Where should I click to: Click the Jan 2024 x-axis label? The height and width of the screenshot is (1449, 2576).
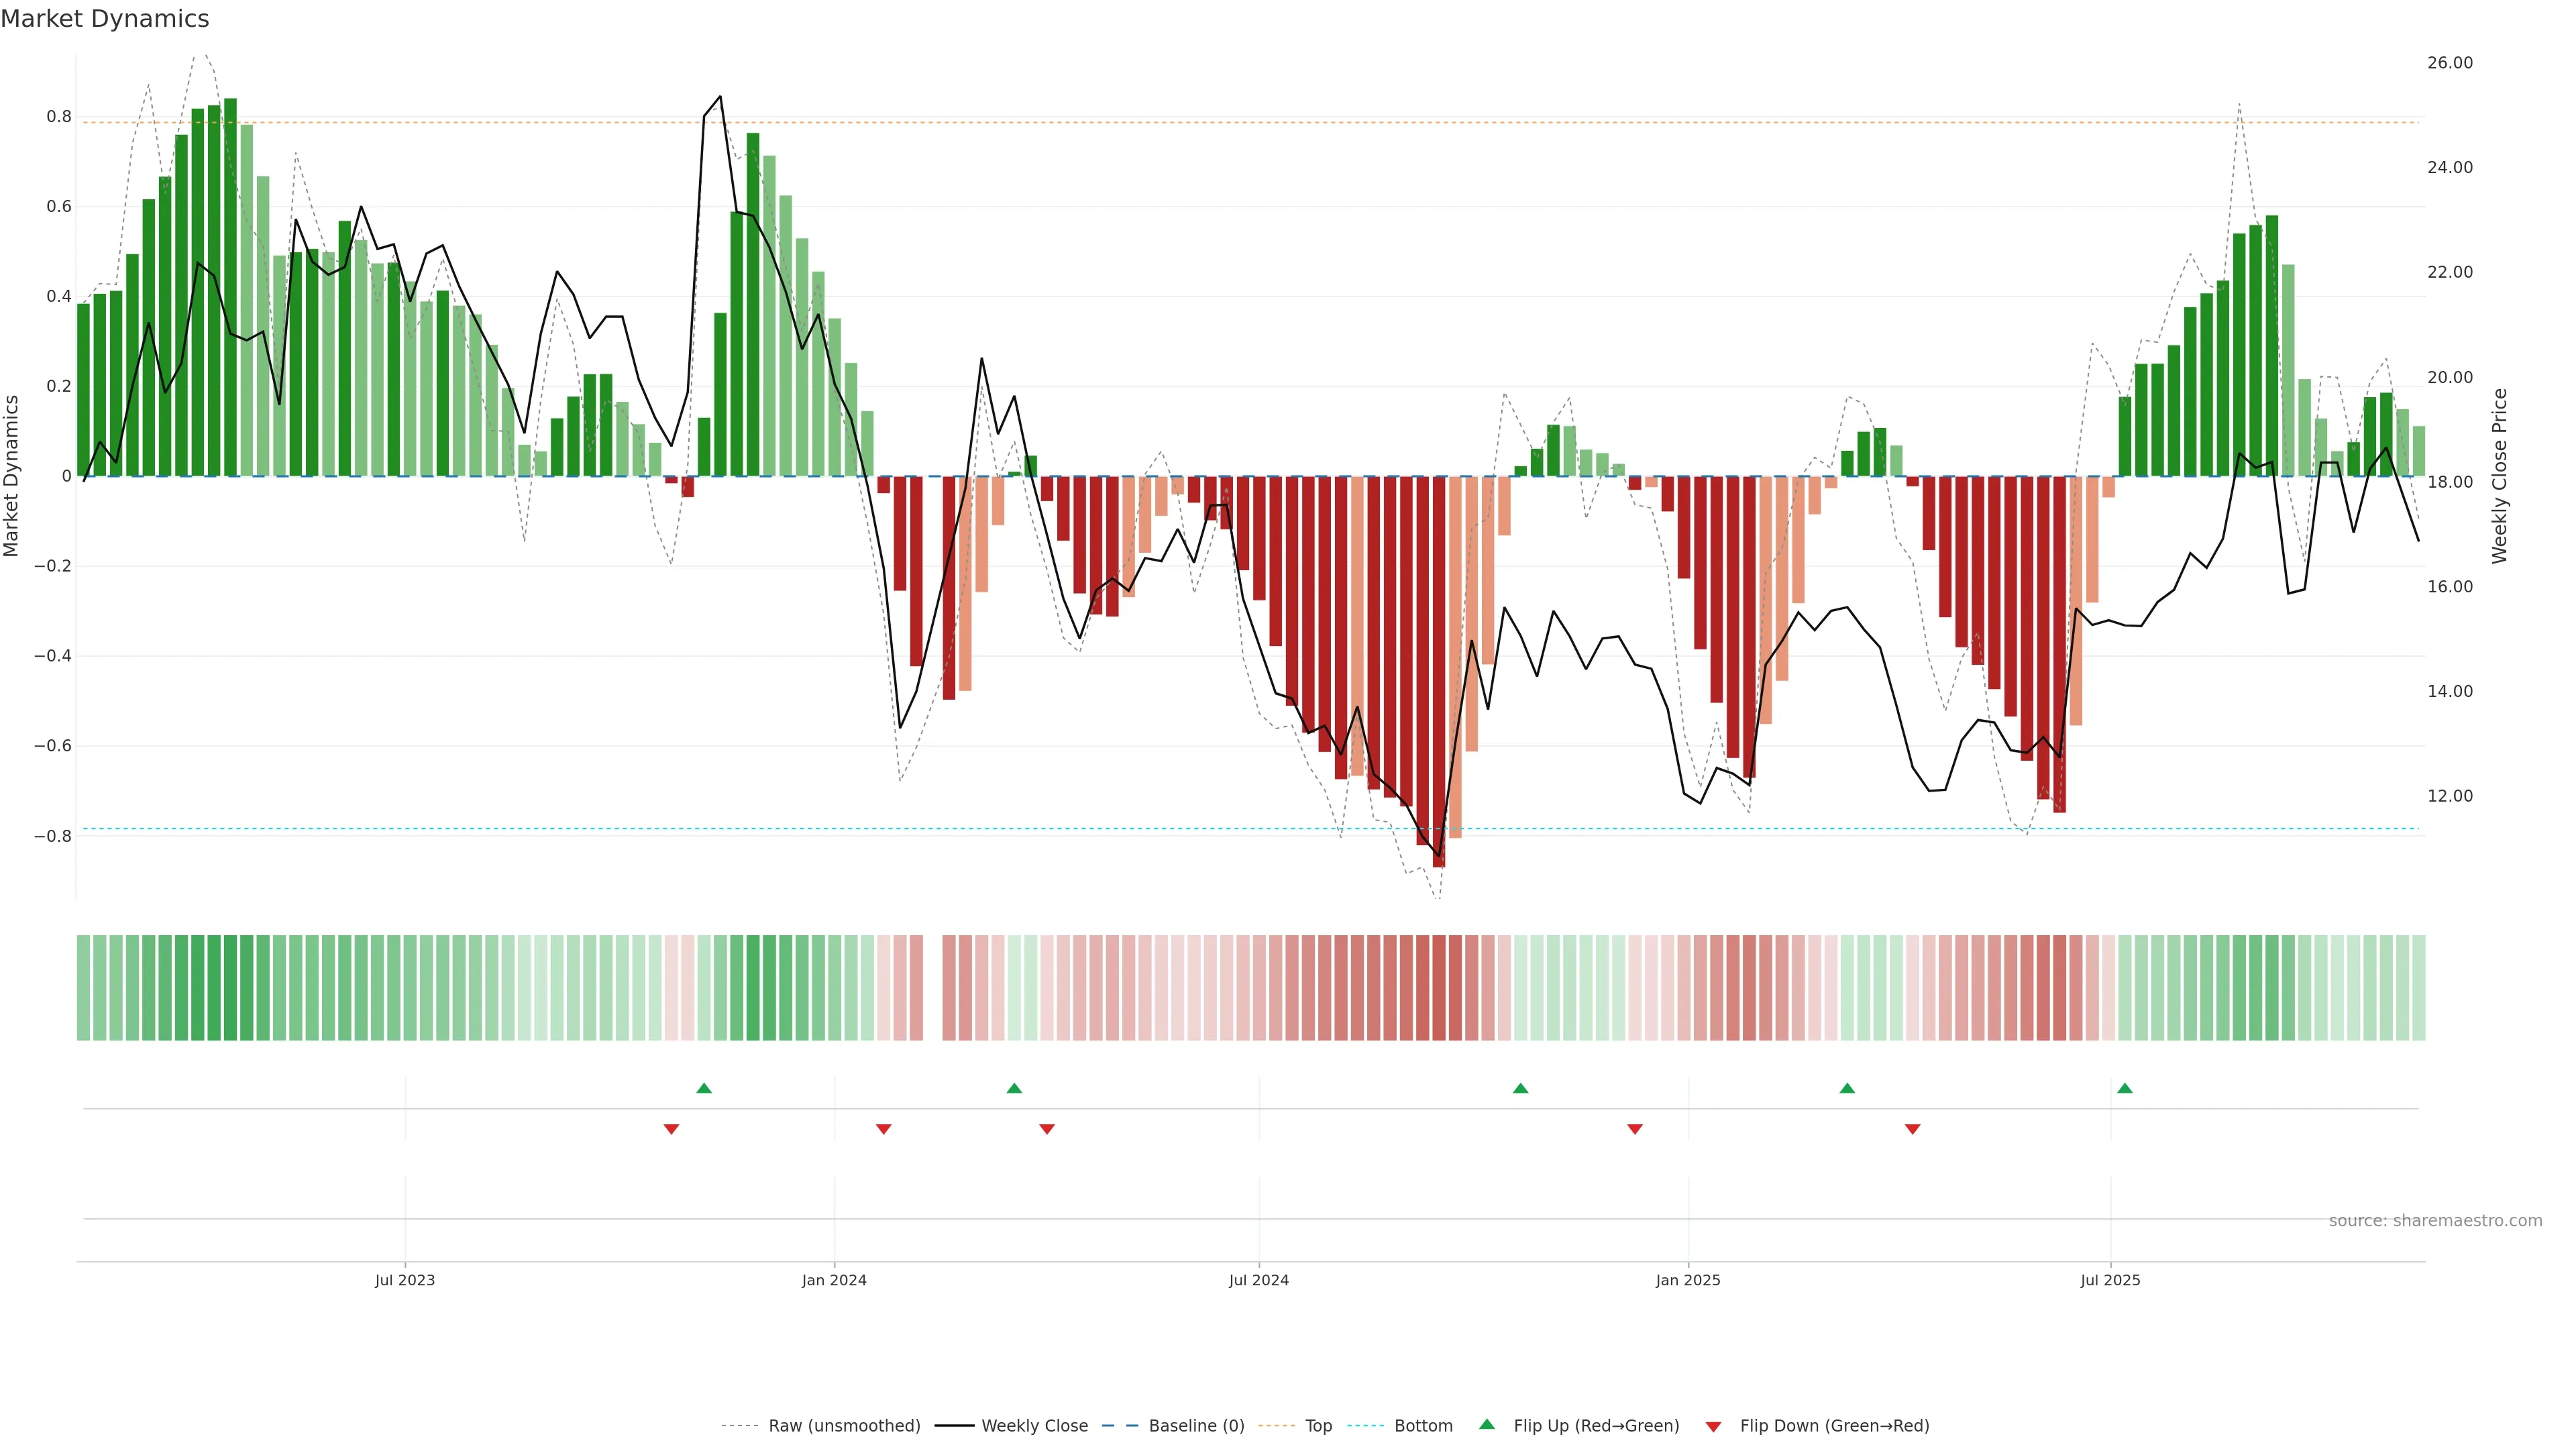tap(834, 1280)
